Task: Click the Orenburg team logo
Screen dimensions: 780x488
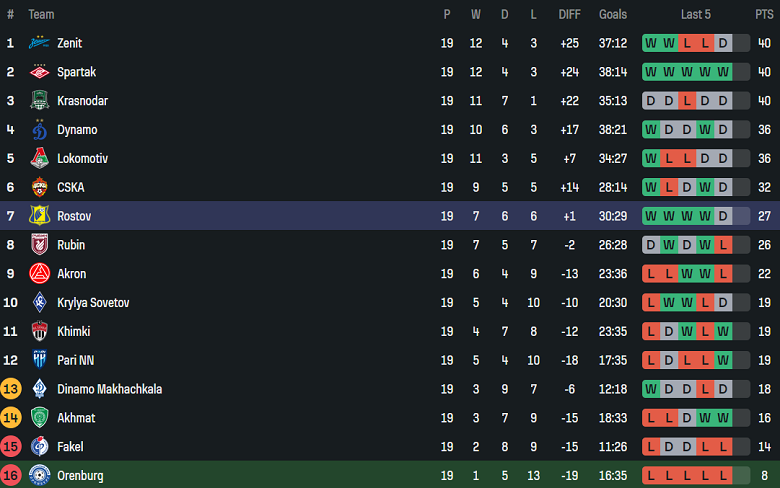Action: [40, 475]
